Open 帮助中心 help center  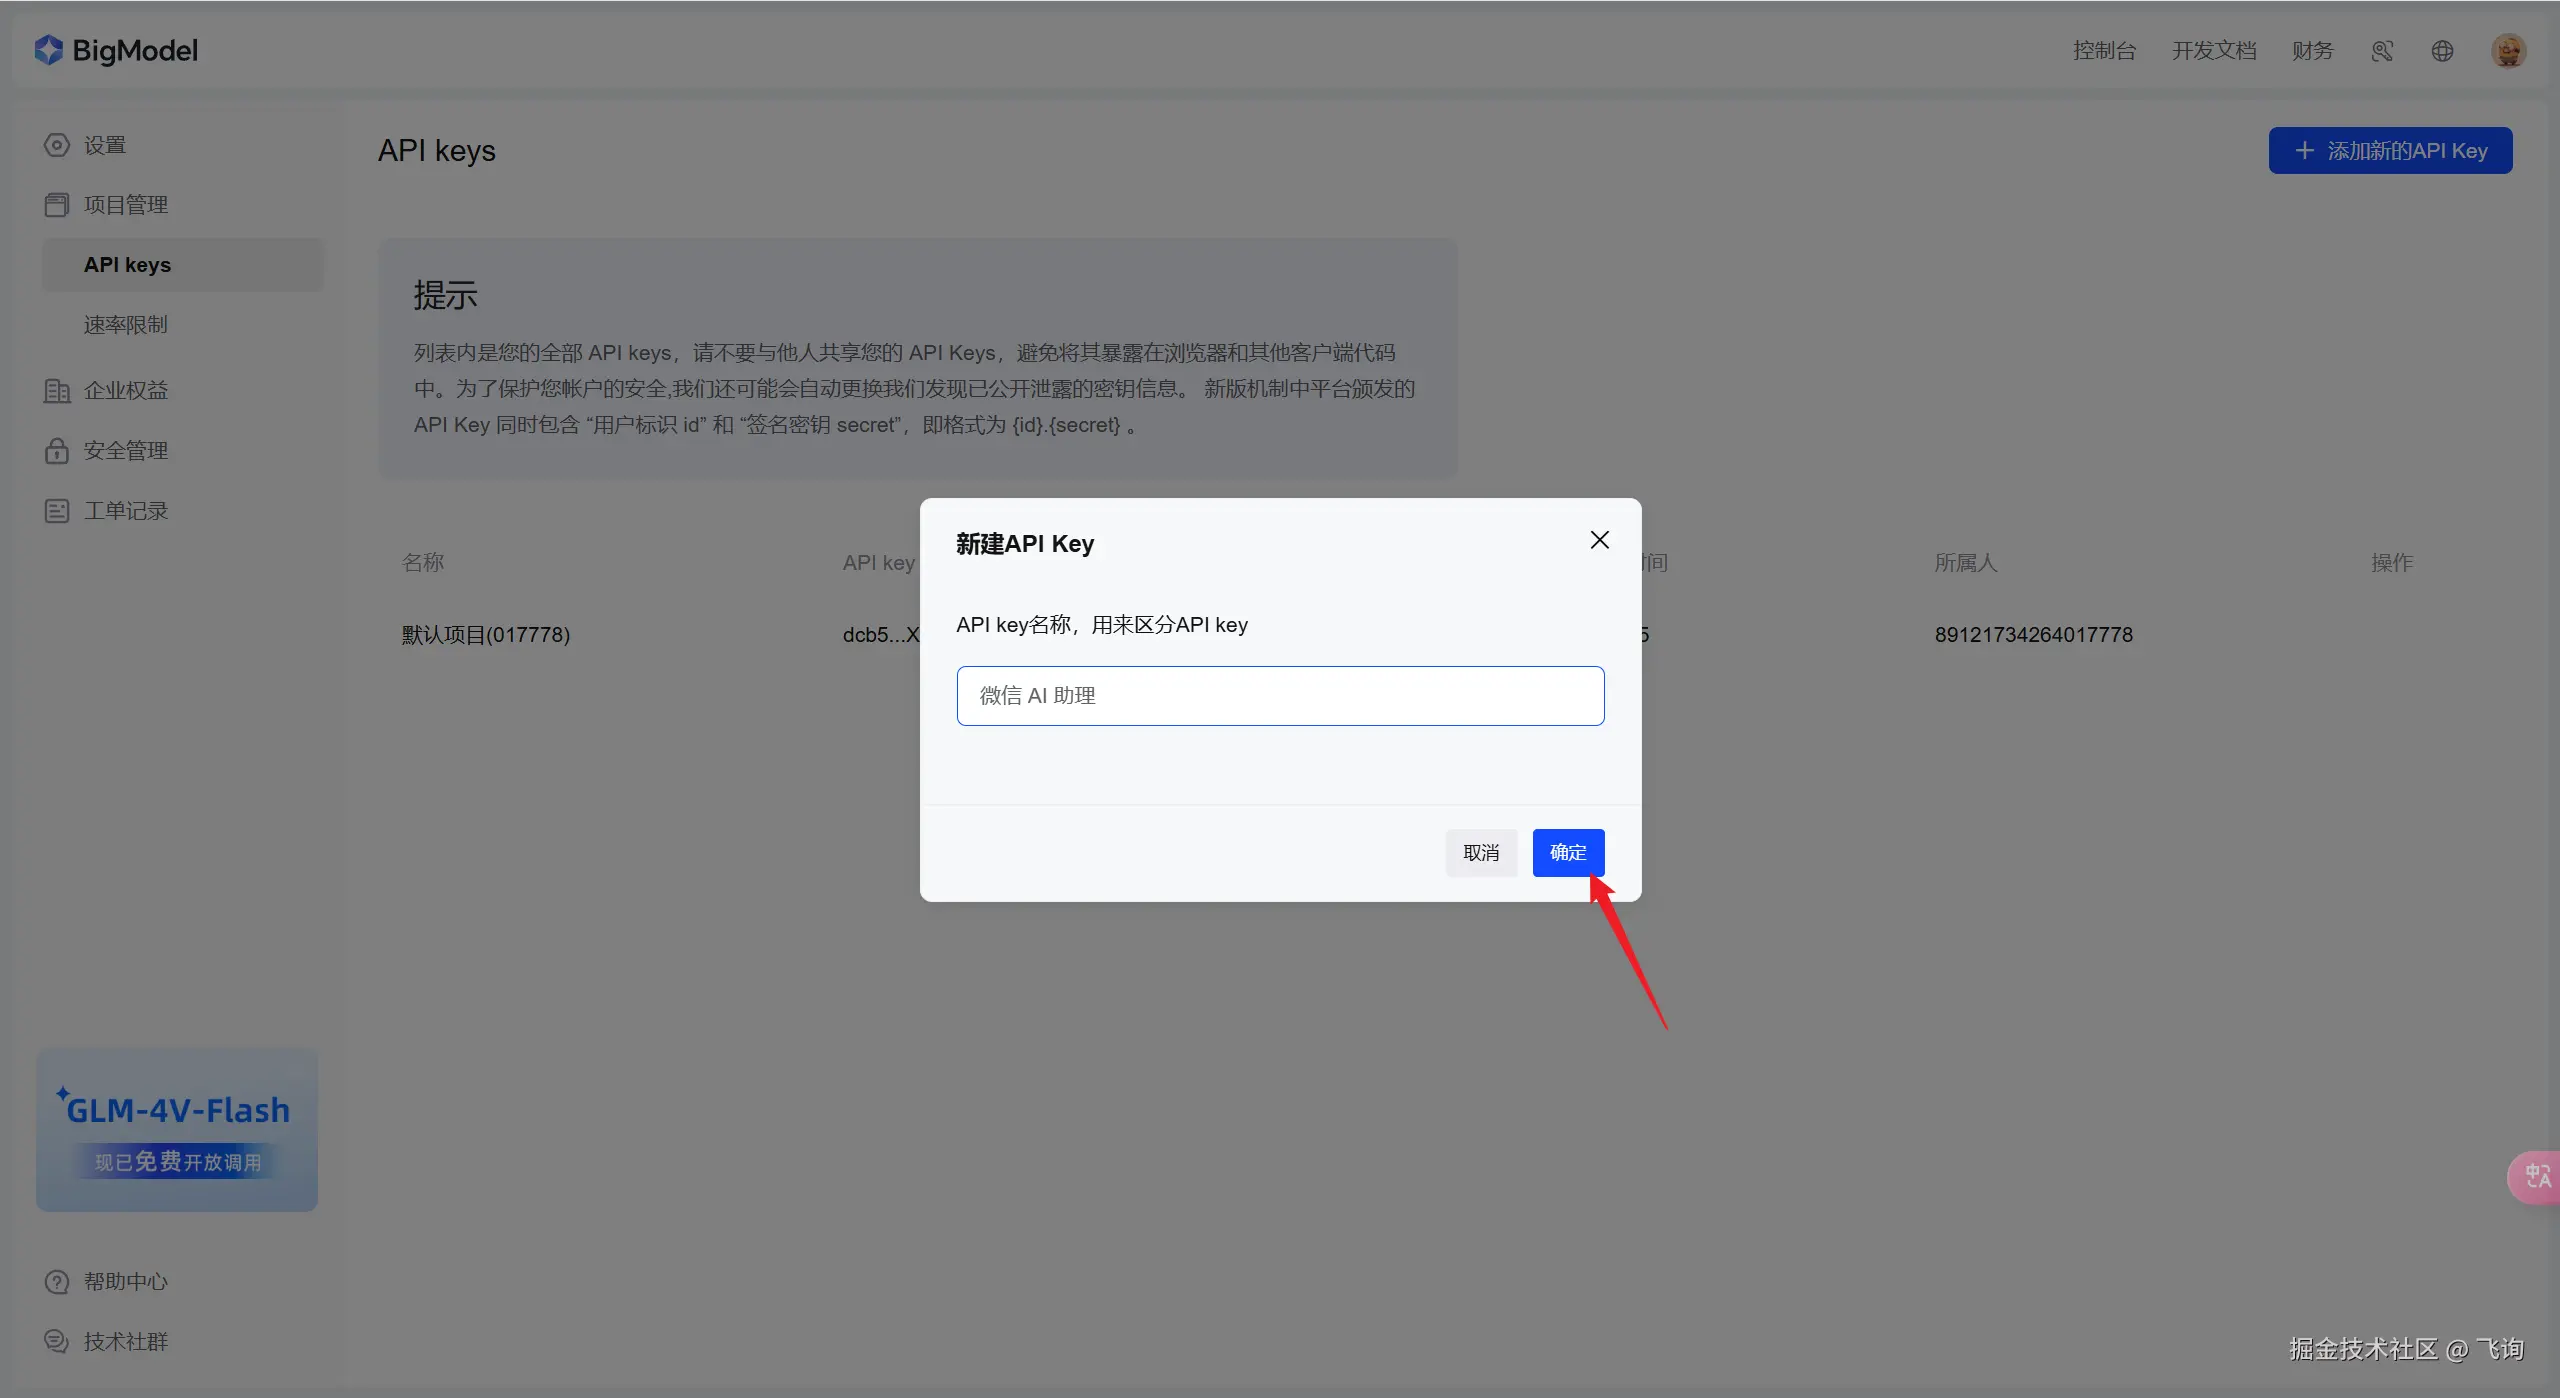(x=124, y=1281)
